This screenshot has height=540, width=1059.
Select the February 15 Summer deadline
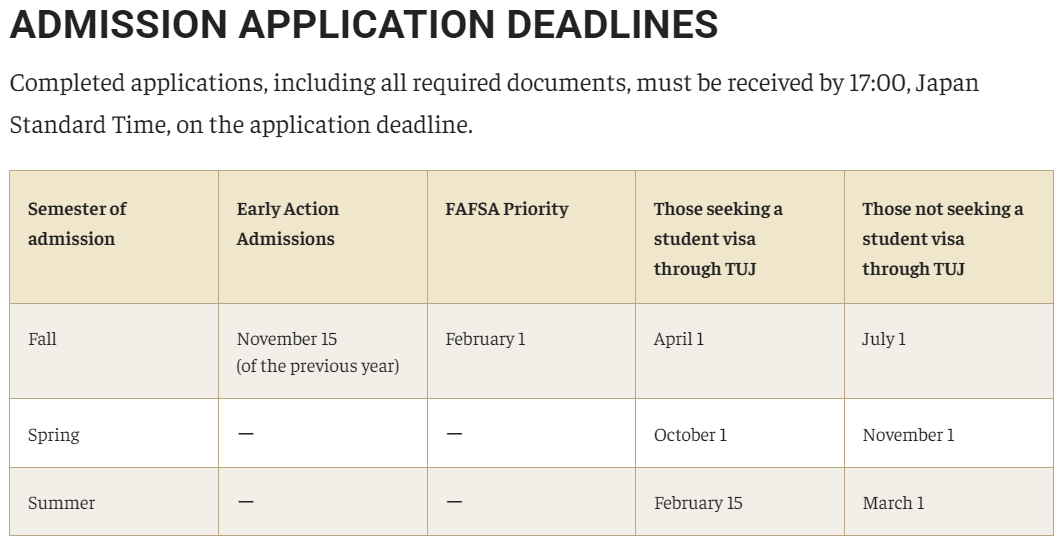pyautogui.click(x=698, y=503)
